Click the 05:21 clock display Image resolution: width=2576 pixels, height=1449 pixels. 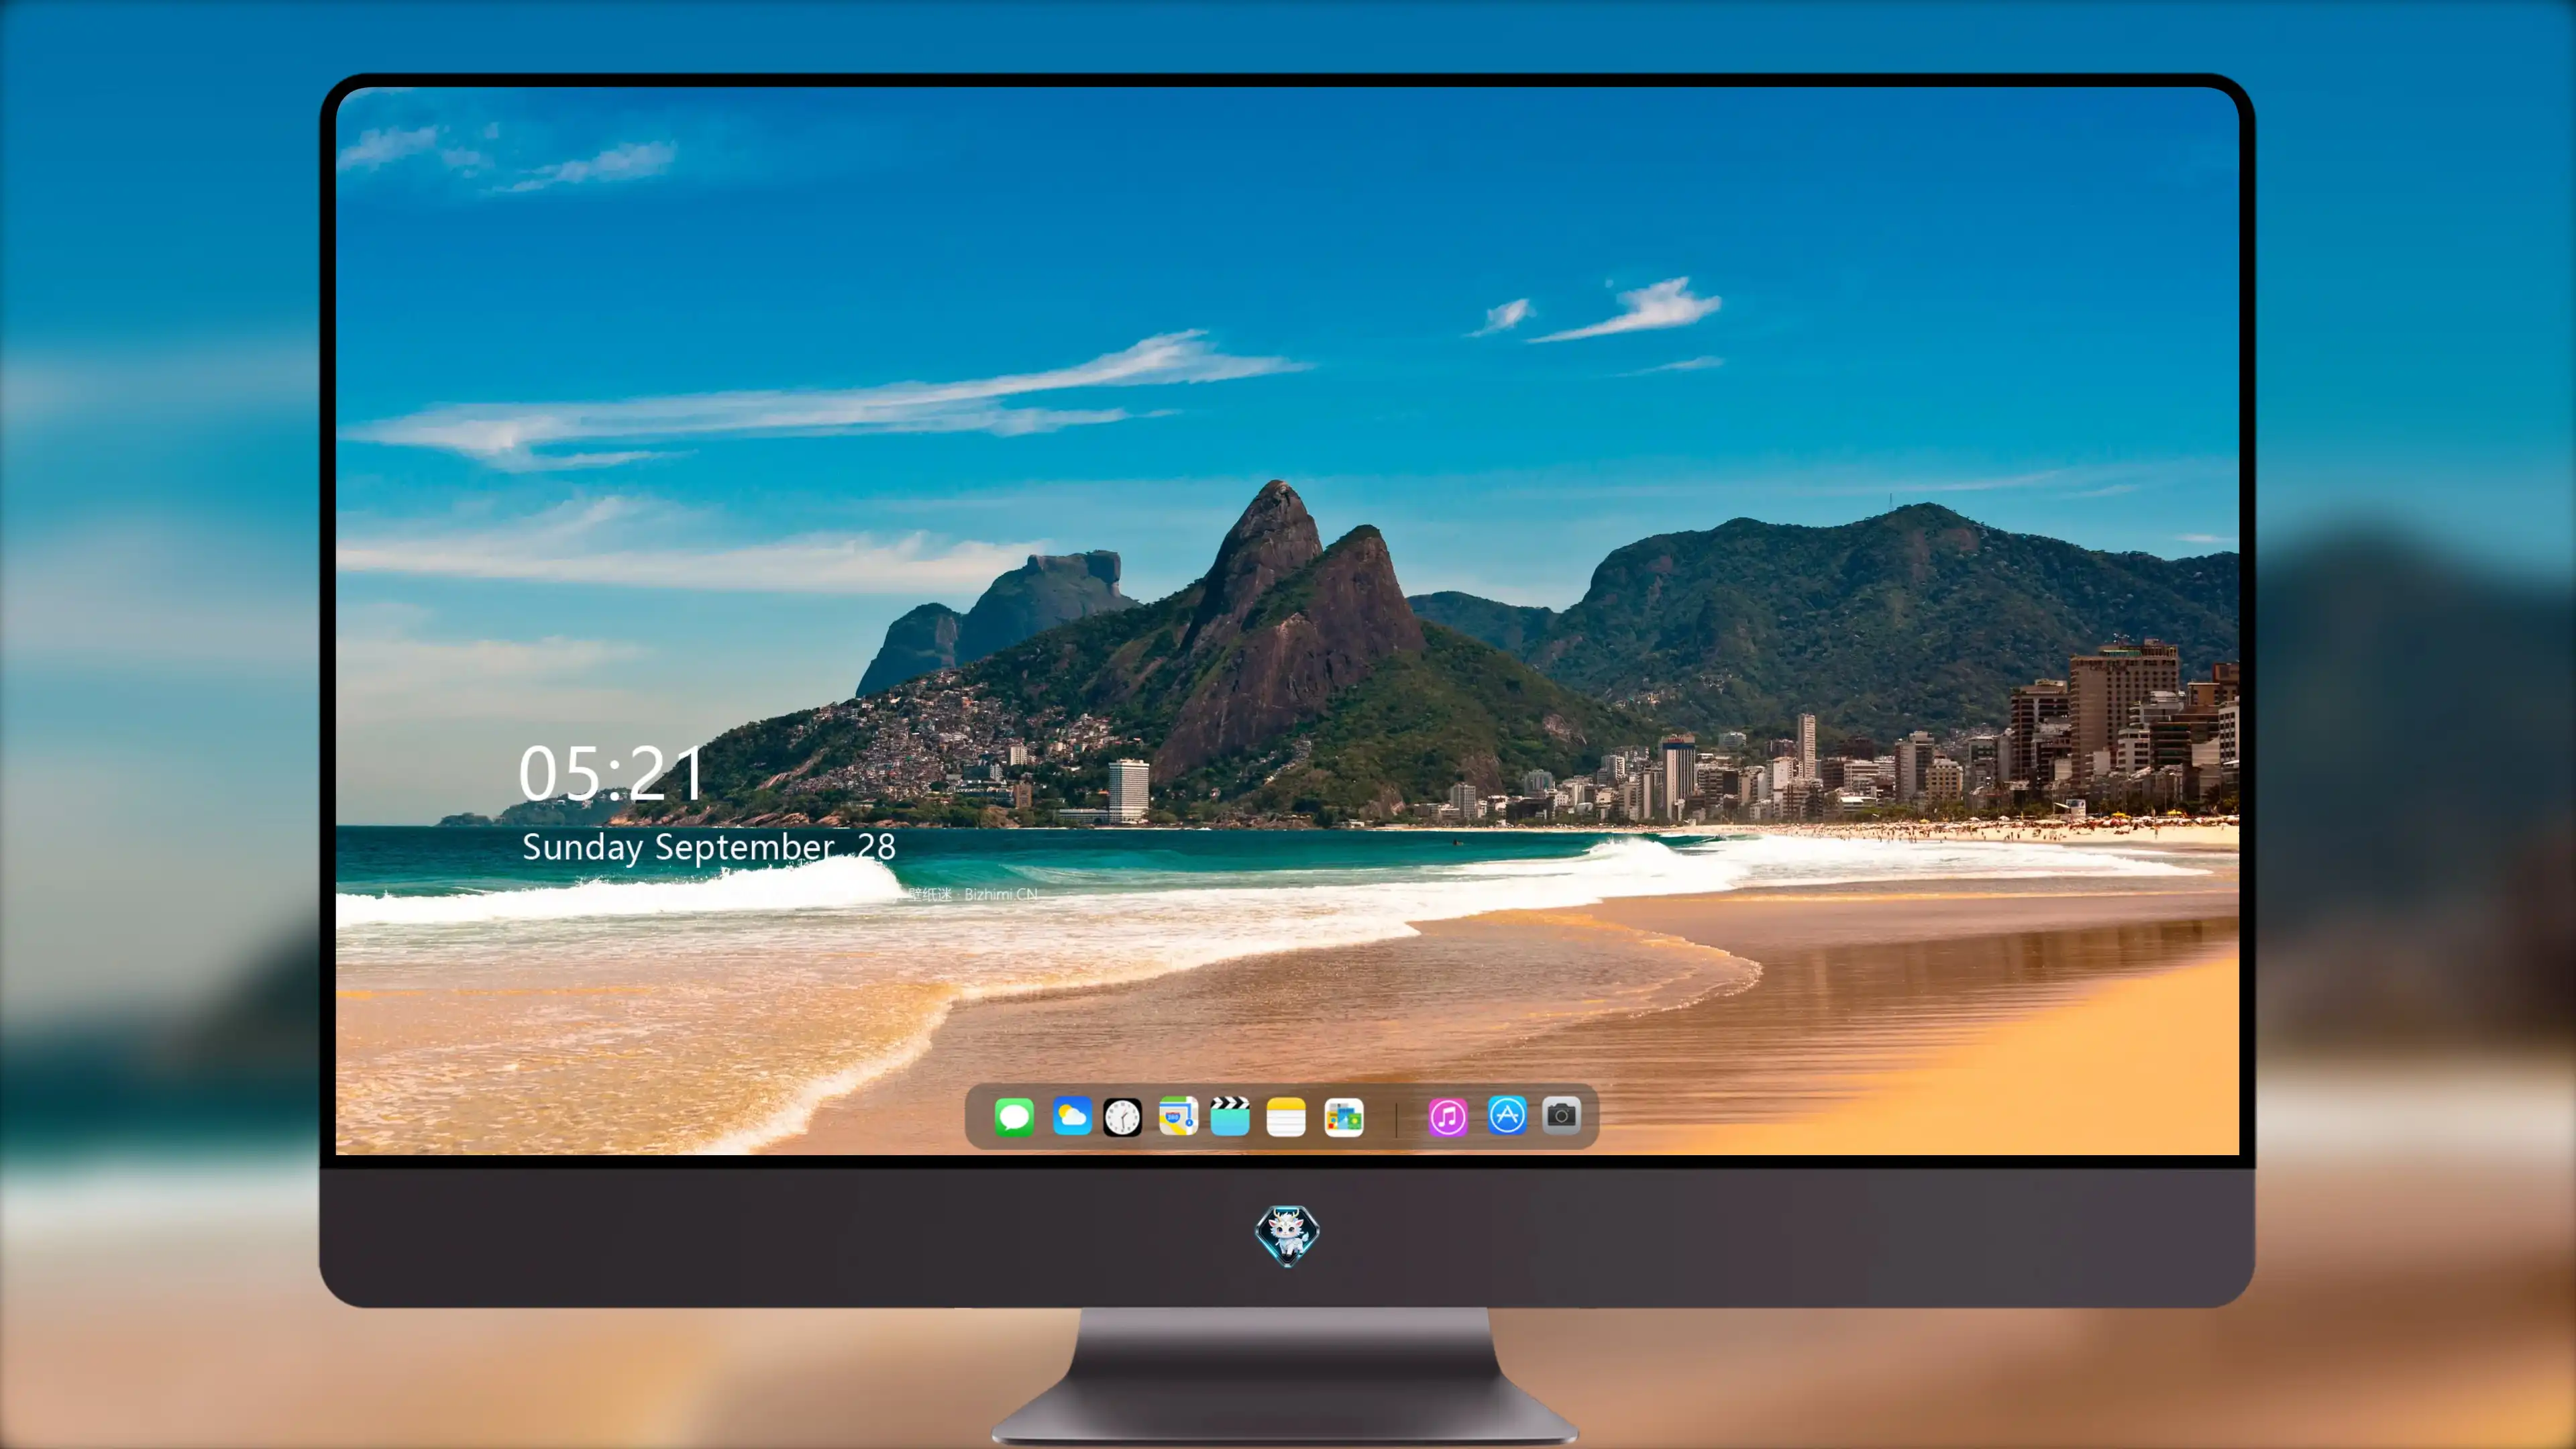(611, 773)
